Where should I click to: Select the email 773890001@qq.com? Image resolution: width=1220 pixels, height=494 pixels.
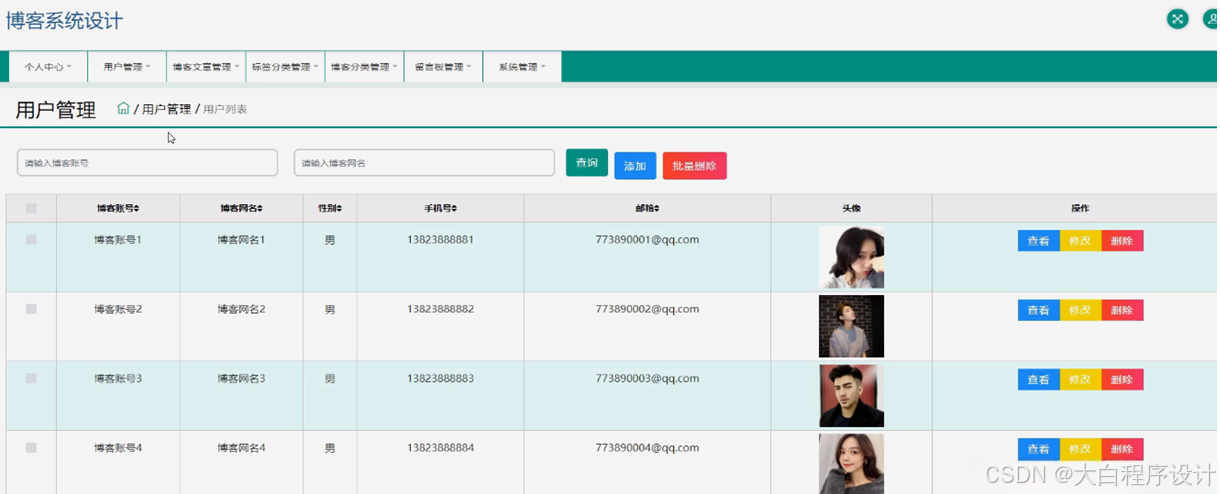coord(647,240)
